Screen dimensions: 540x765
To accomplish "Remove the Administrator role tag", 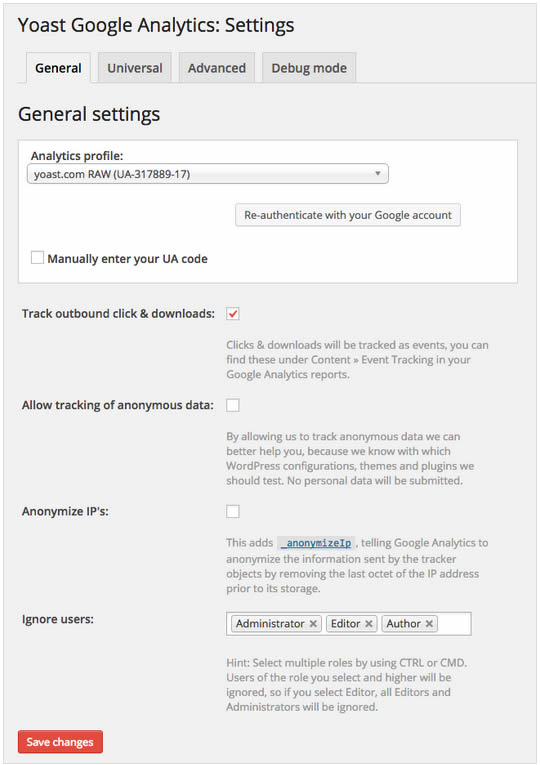I will pos(313,624).
